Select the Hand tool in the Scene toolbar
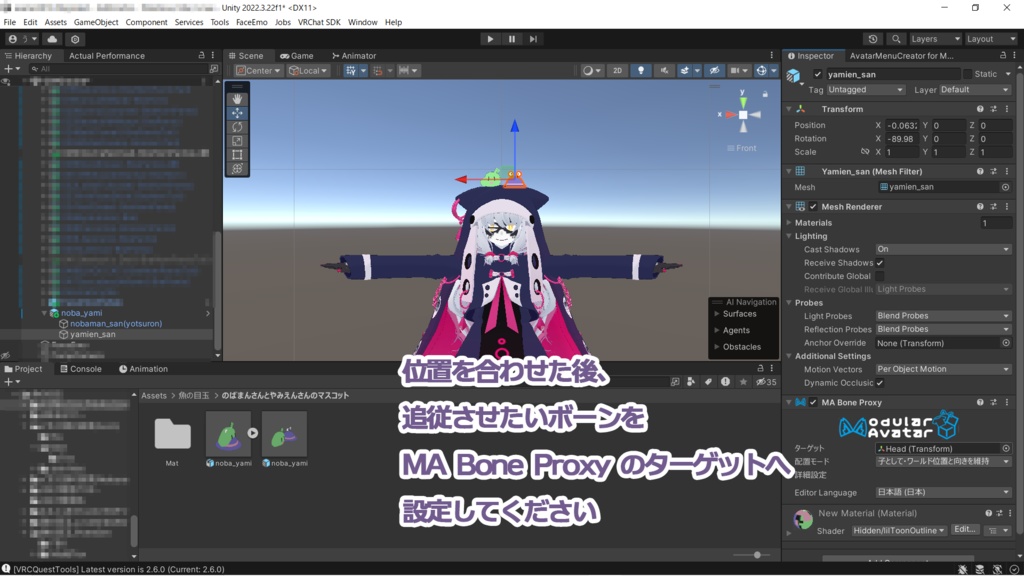 pos(238,99)
